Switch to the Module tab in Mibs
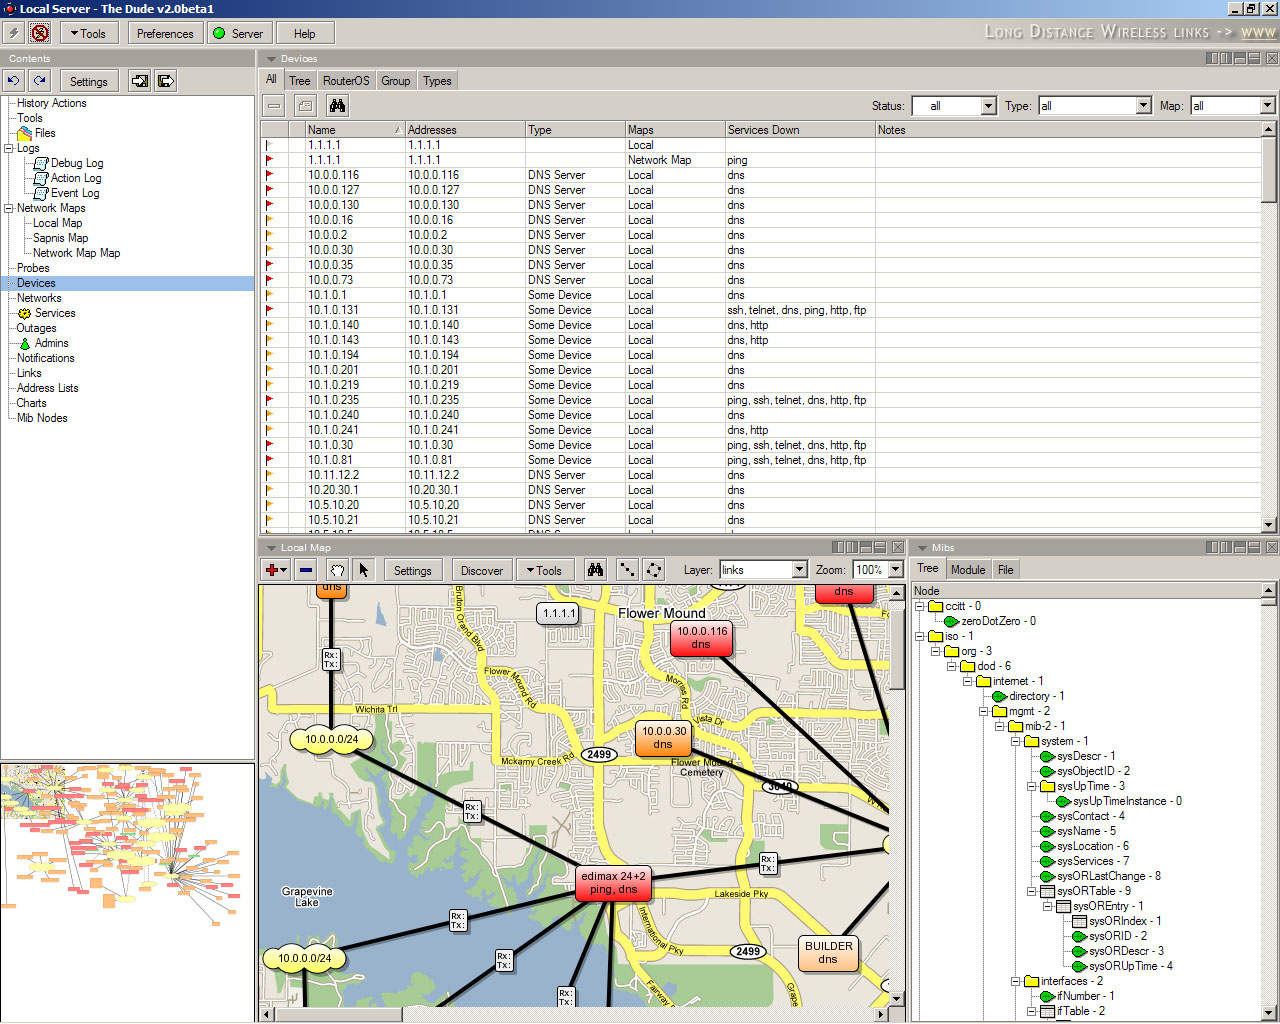Screen dimensions: 1280x1024 [x=967, y=570]
